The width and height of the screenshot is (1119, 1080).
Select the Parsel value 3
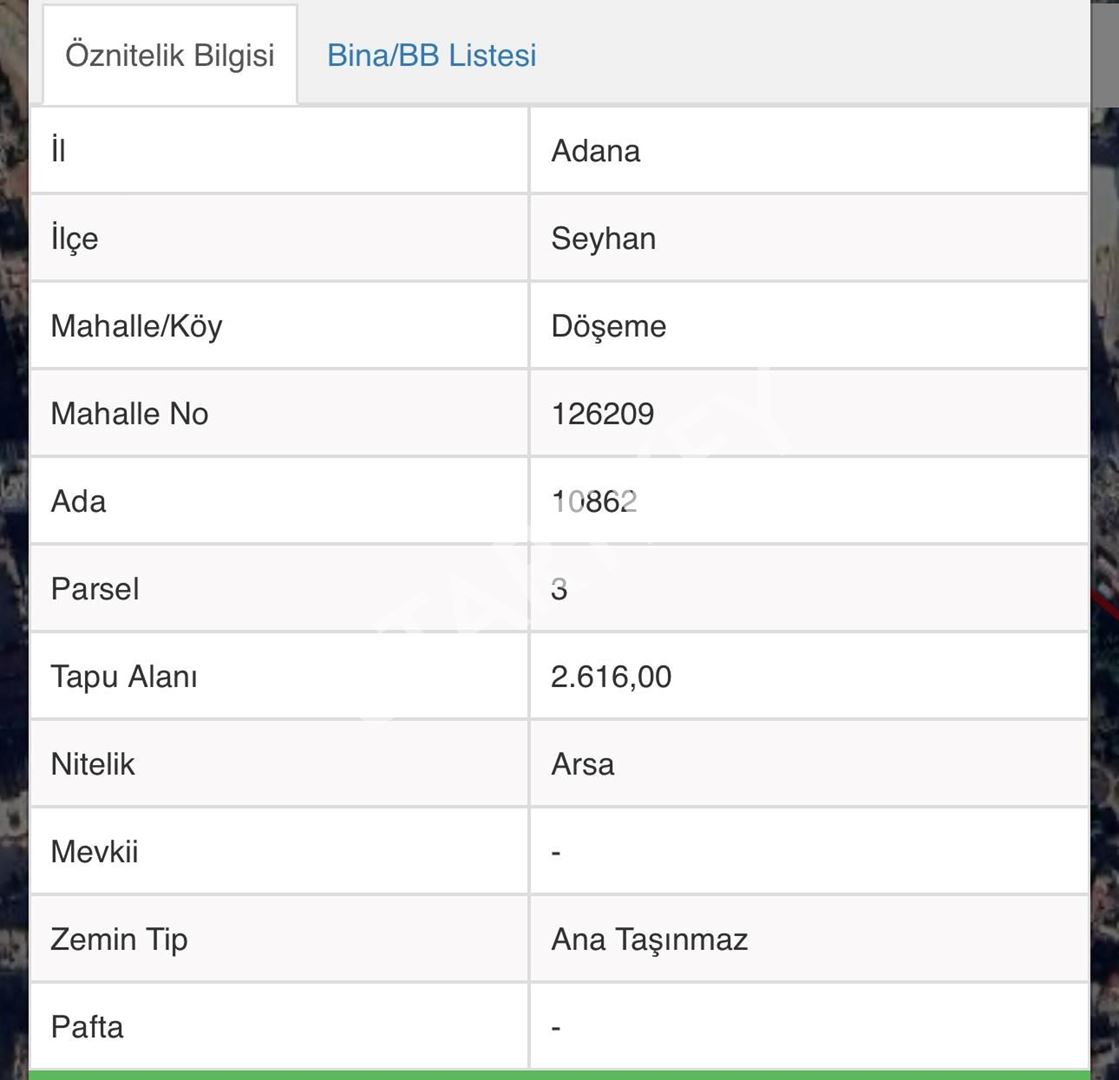tap(559, 589)
